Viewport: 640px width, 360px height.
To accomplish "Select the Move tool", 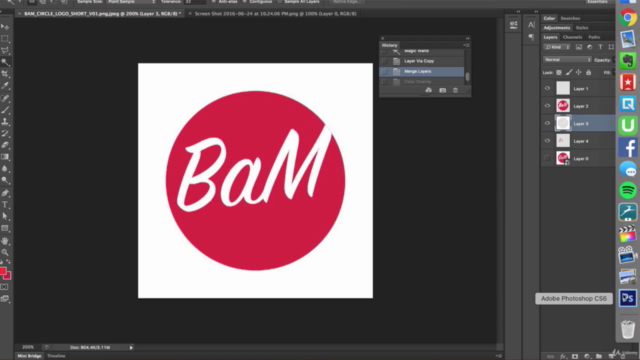I will click(5, 27).
